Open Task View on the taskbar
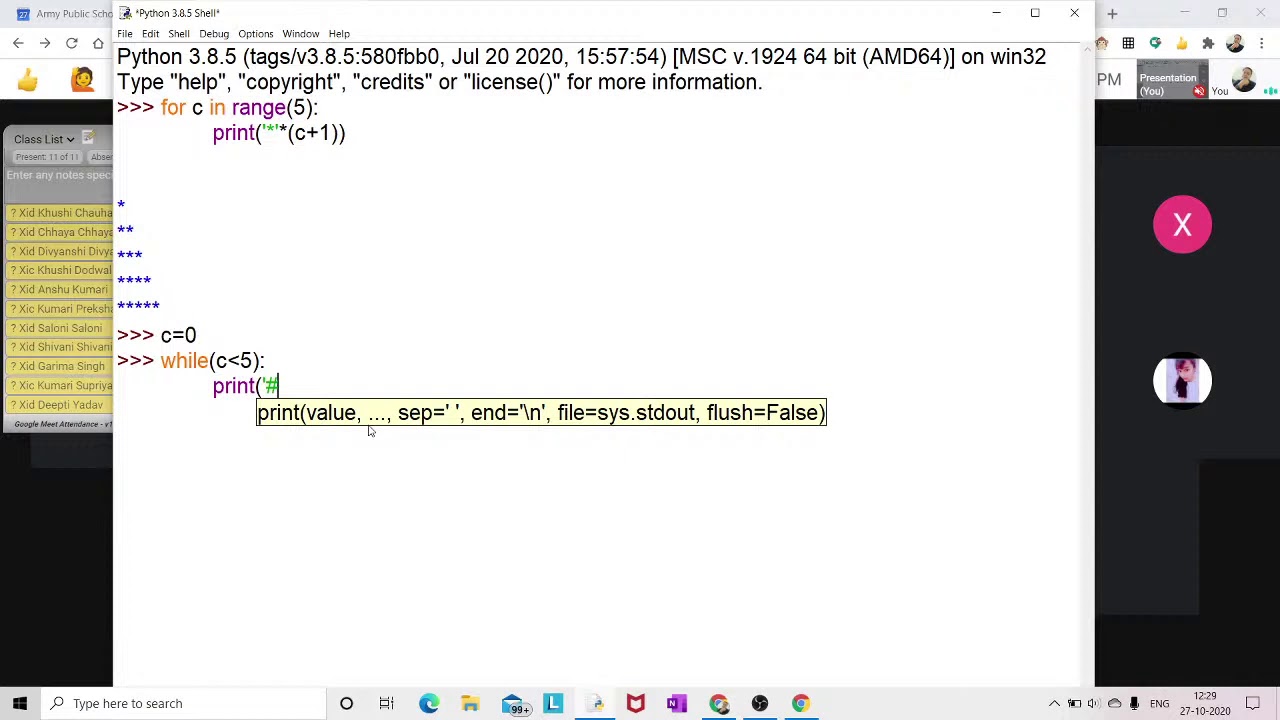 [386, 703]
